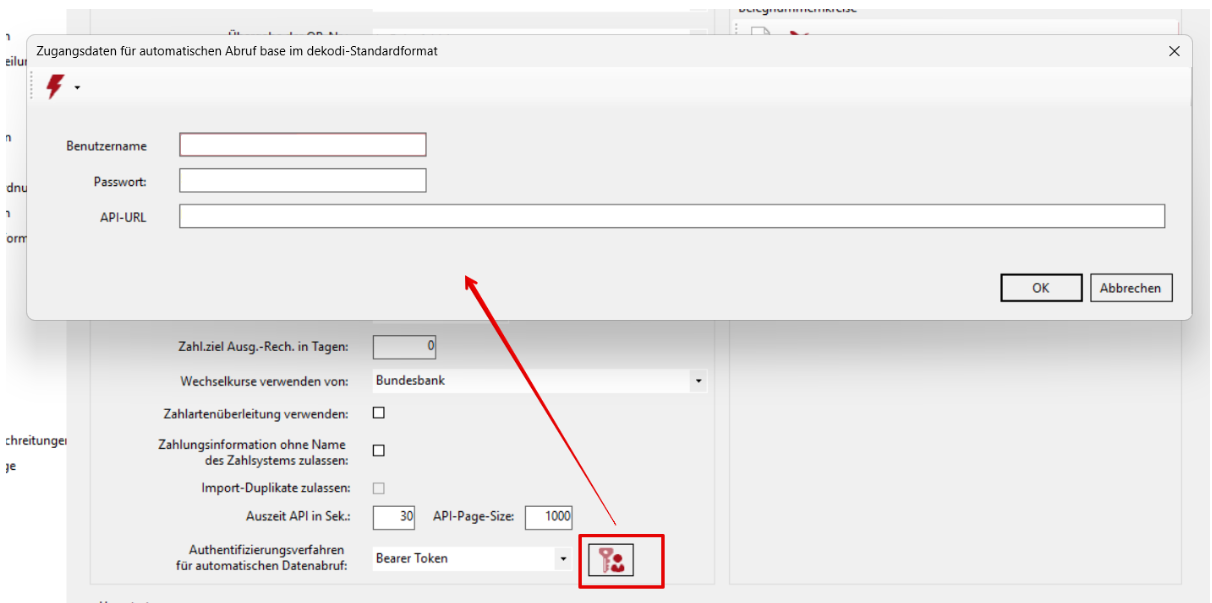Viewport: 1212px width, 603px height.
Task: Click the Abbrechen button
Action: point(1130,288)
